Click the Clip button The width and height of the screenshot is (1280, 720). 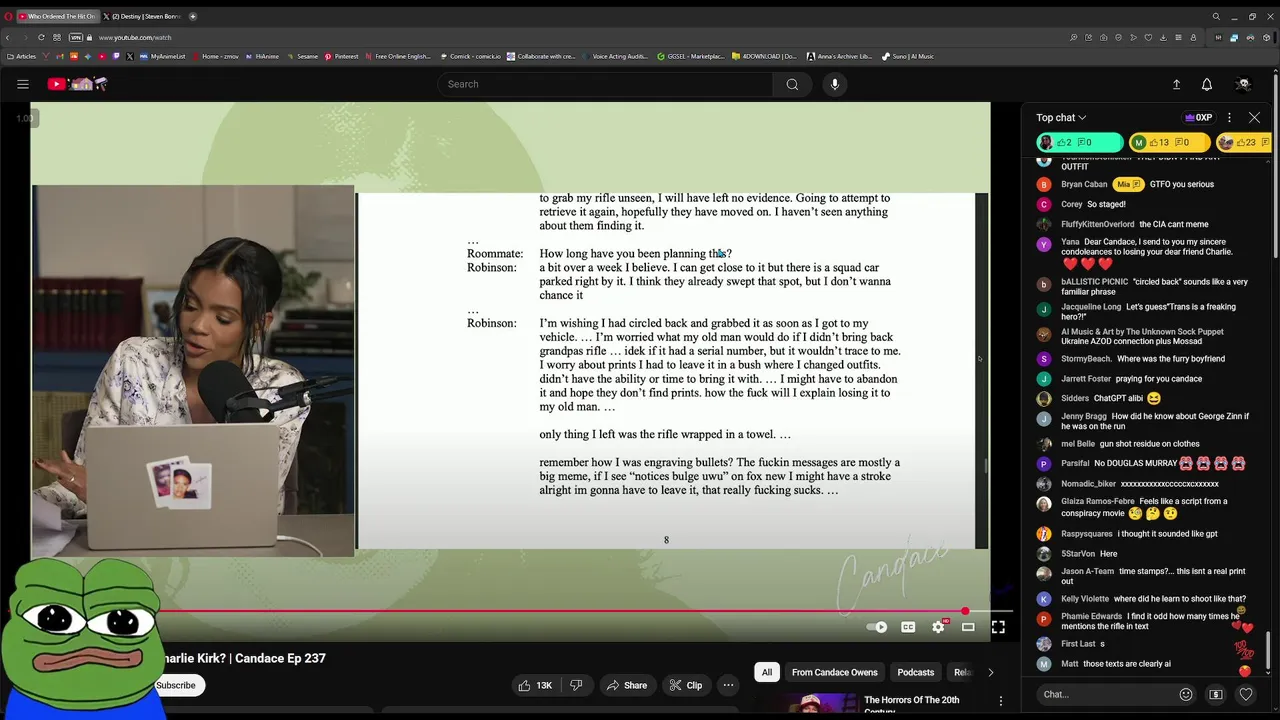point(685,685)
